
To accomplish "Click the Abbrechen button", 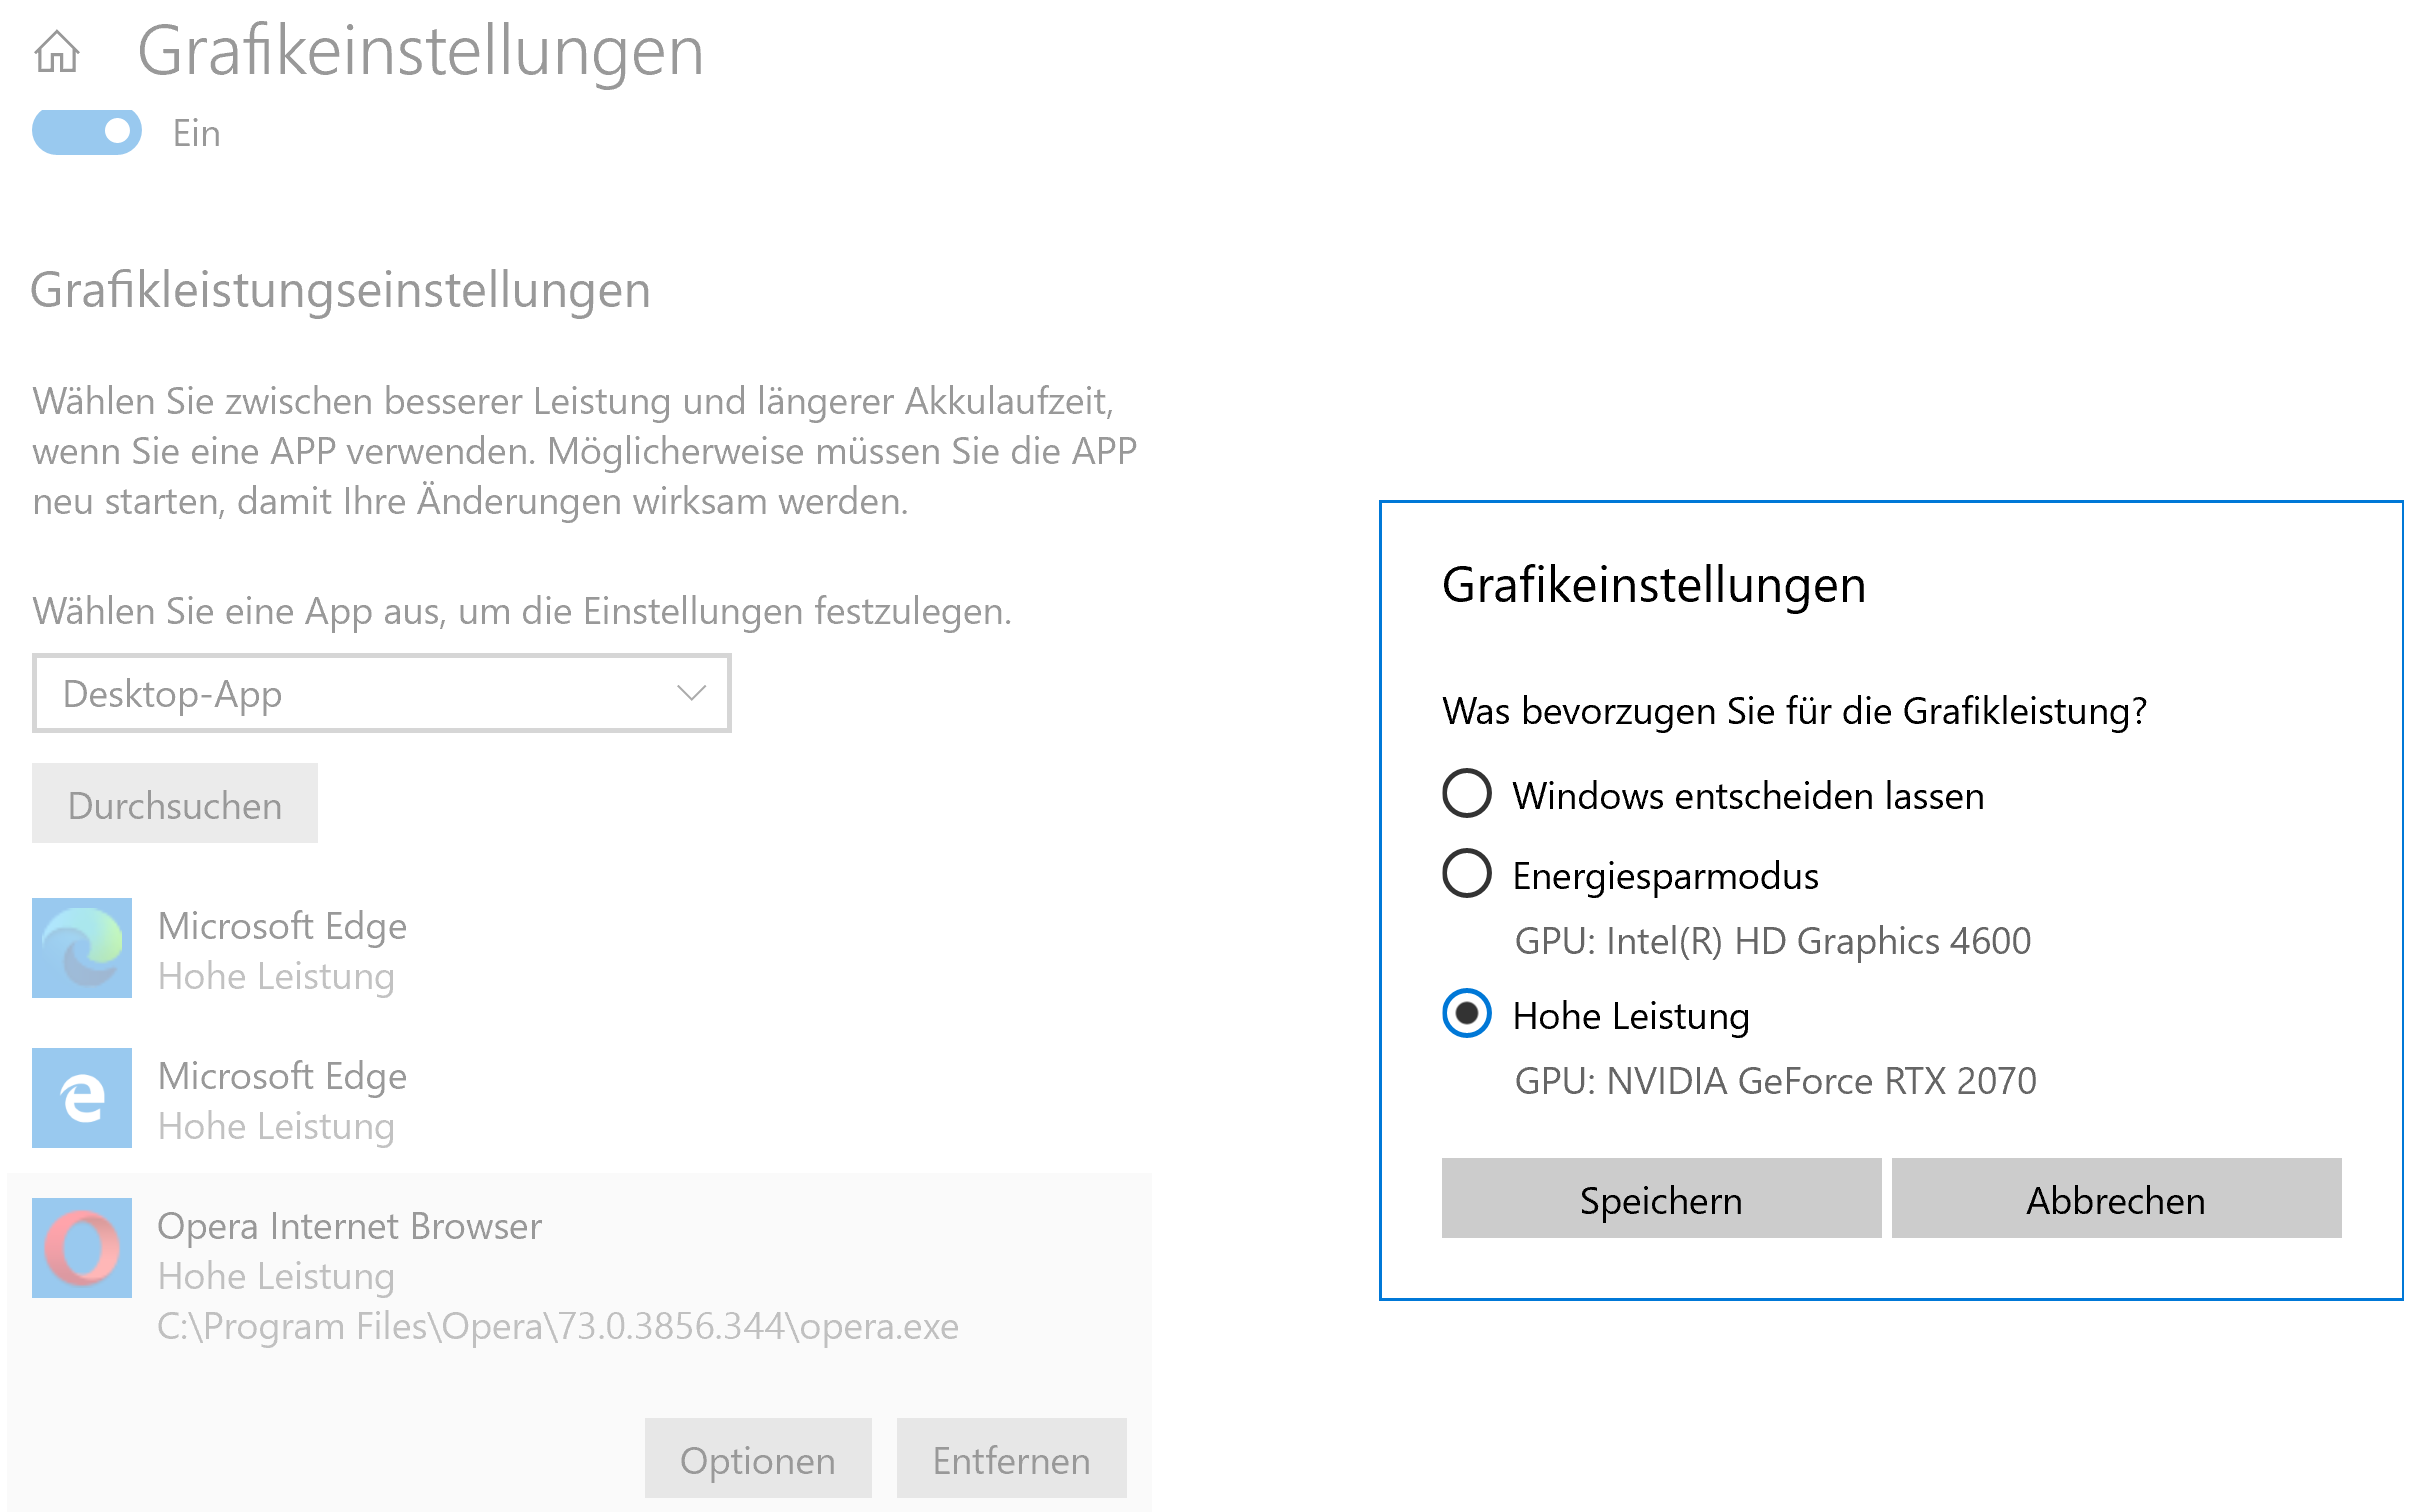I will pyautogui.click(x=2115, y=1199).
